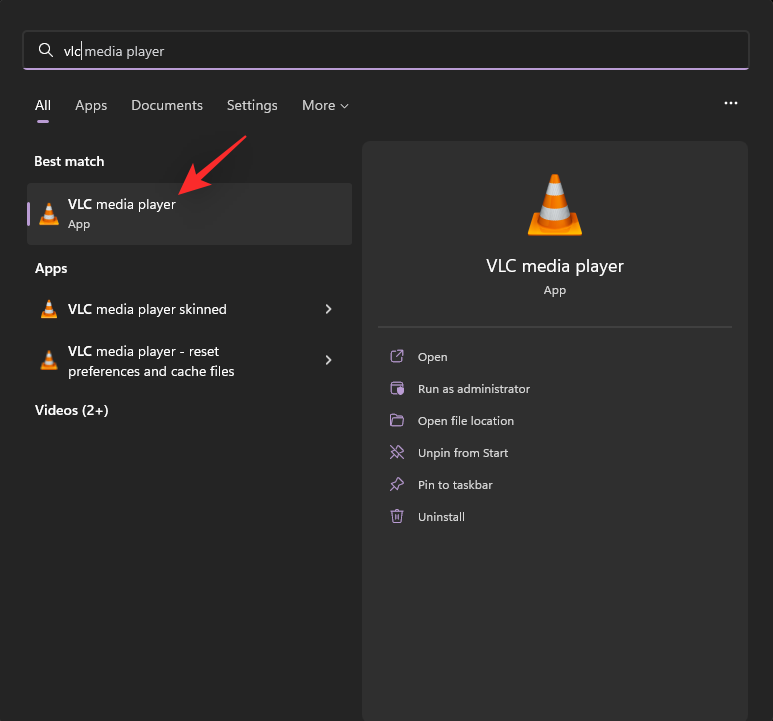Click the Videos (2+) heading
The height and width of the screenshot is (721, 773).
[71, 411]
